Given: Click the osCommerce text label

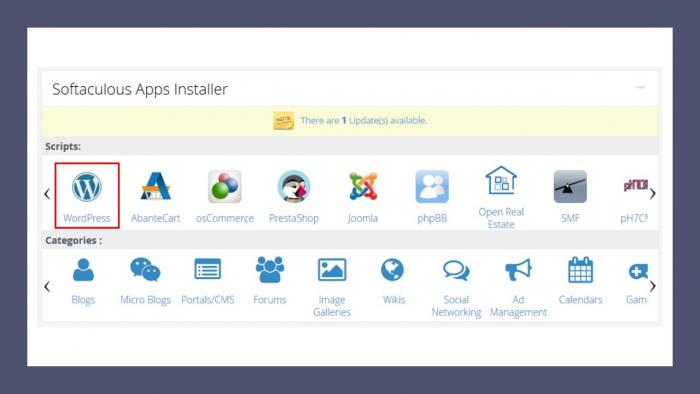Looking at the screenshot, I should click(225, 218).
